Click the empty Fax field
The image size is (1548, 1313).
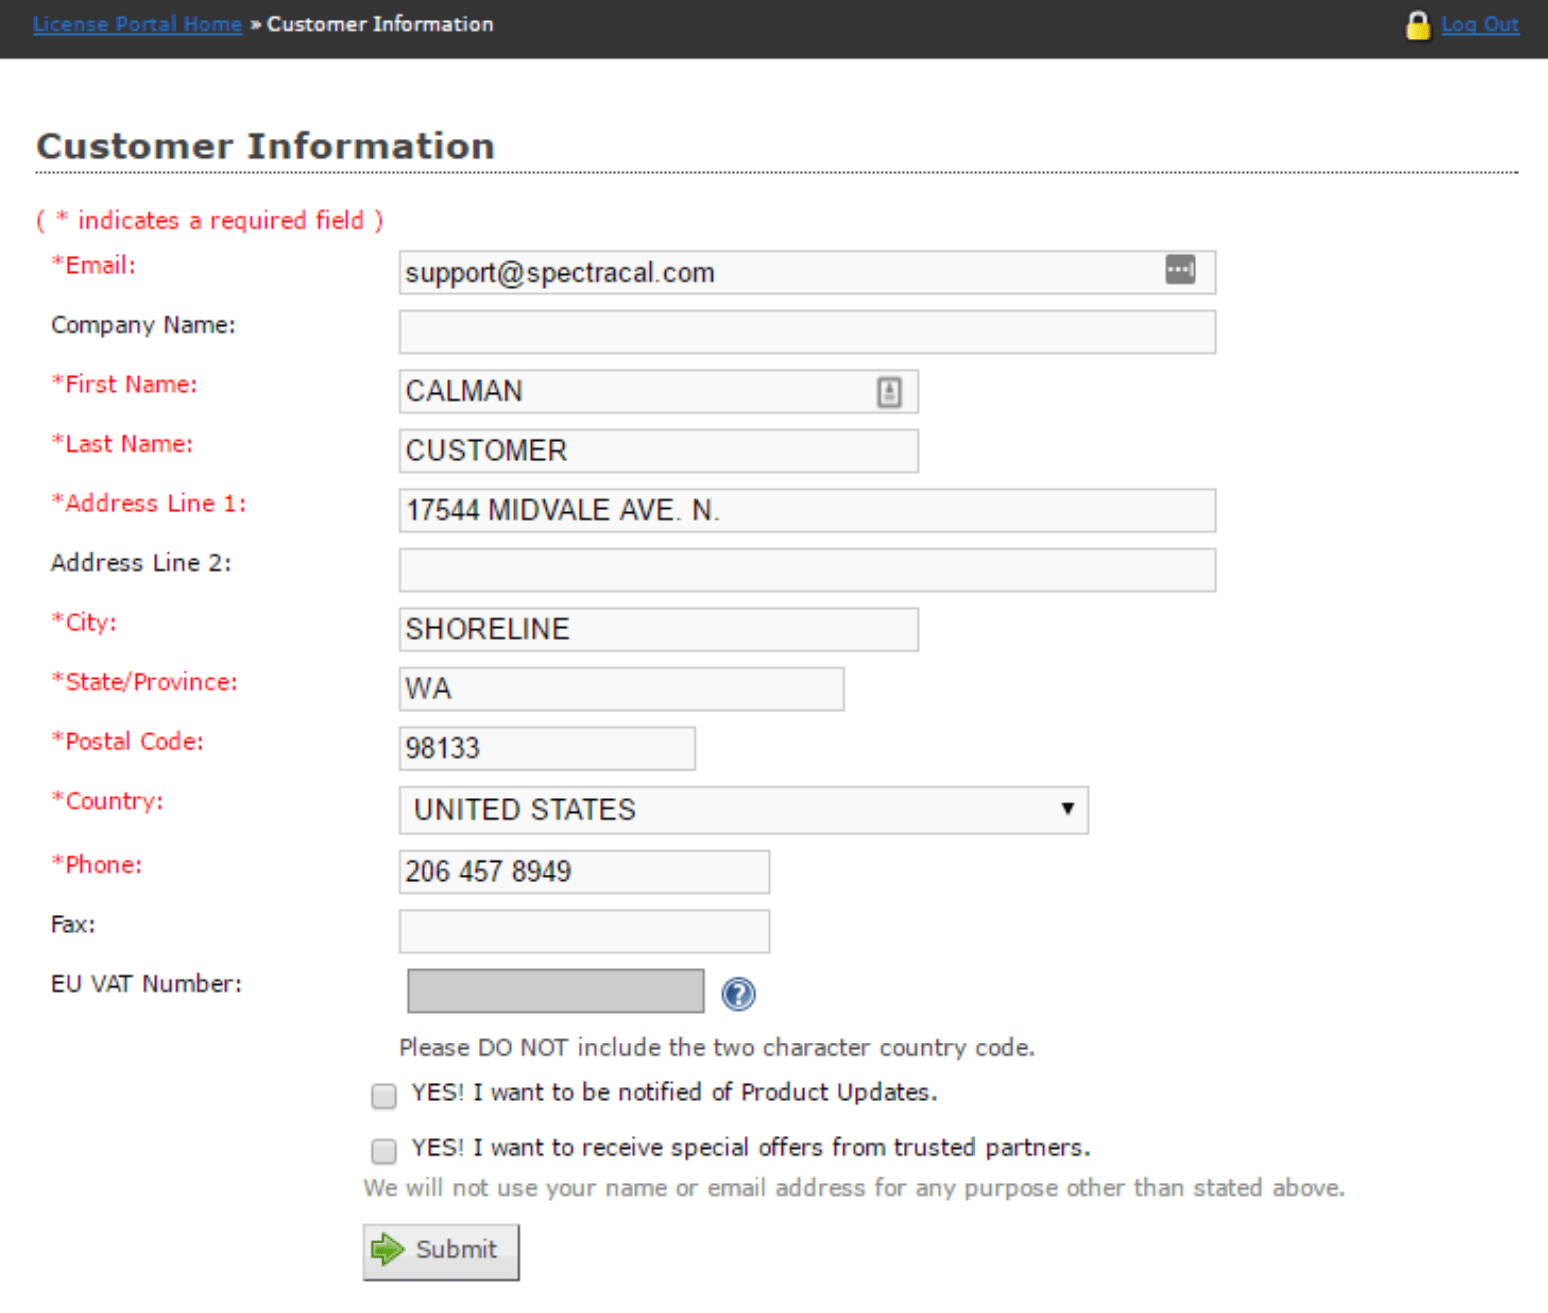584,931
